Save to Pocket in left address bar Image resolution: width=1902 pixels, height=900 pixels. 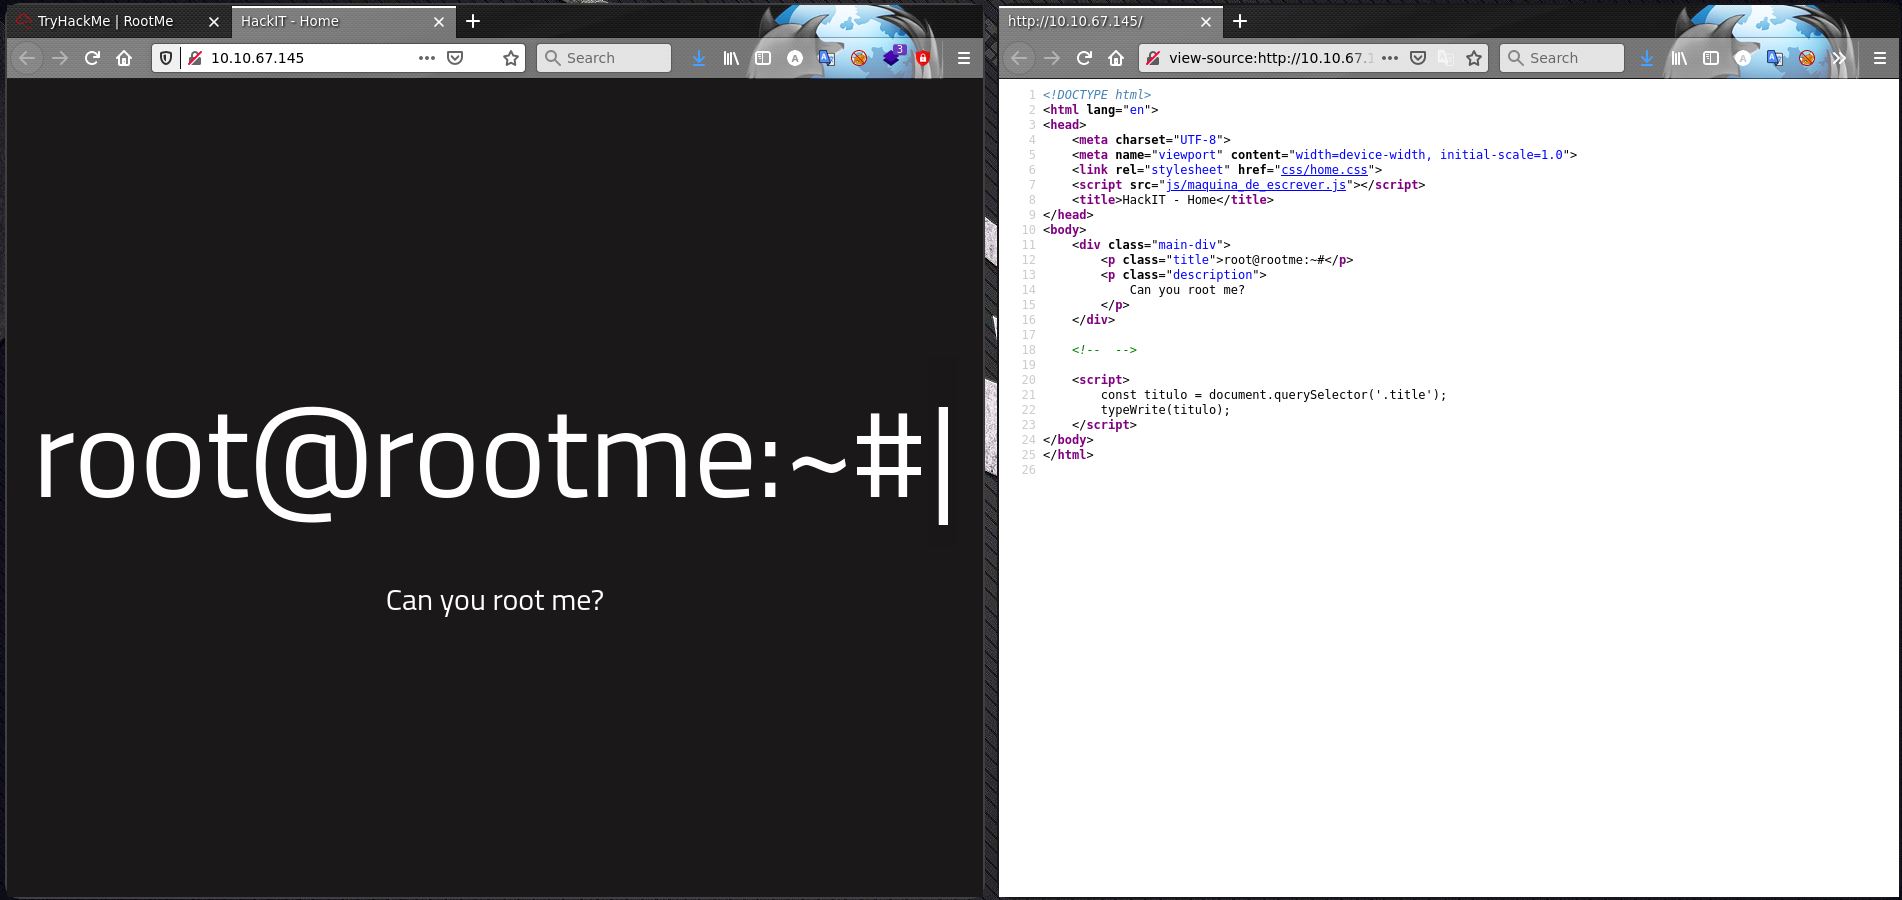(x=455, y=58)
